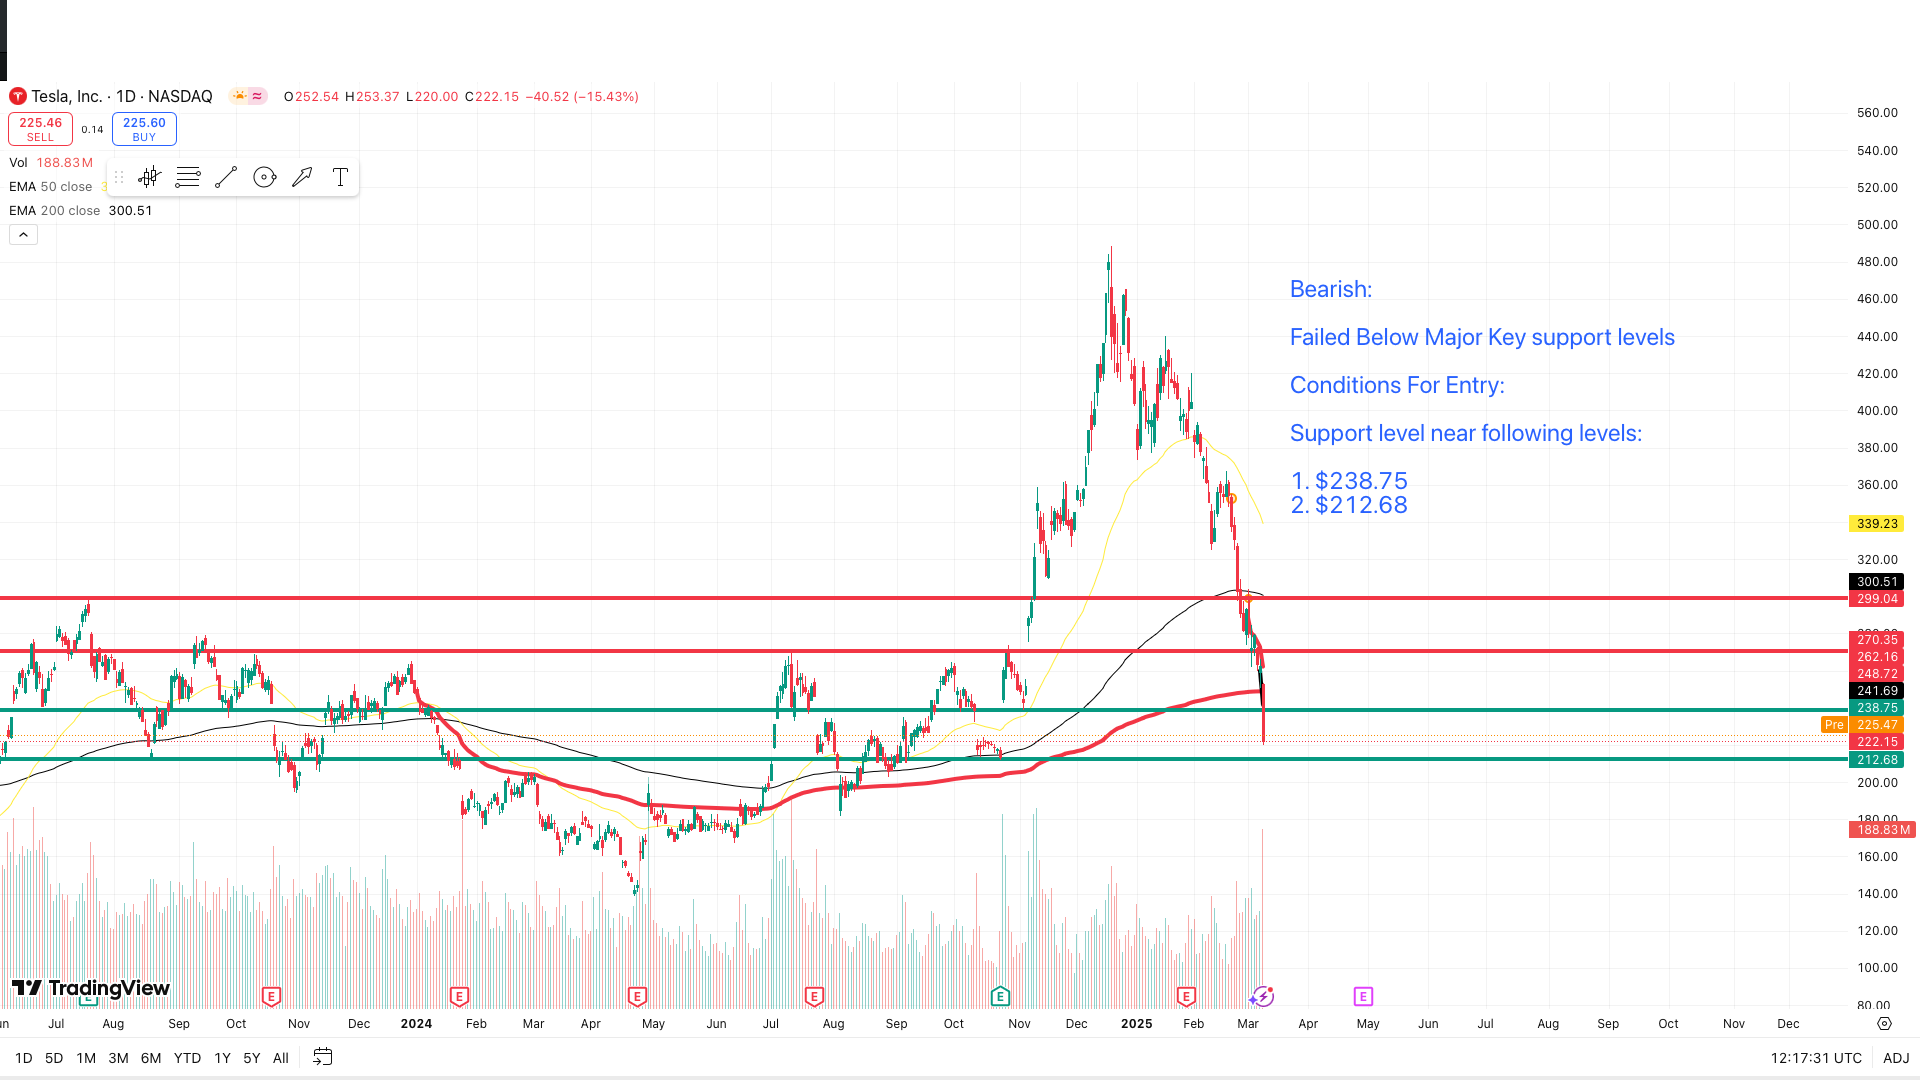The width and height of the screenshot is (1920, 1080).
Task: Select the Fib retracement lines tool
Action: [188, 177]
